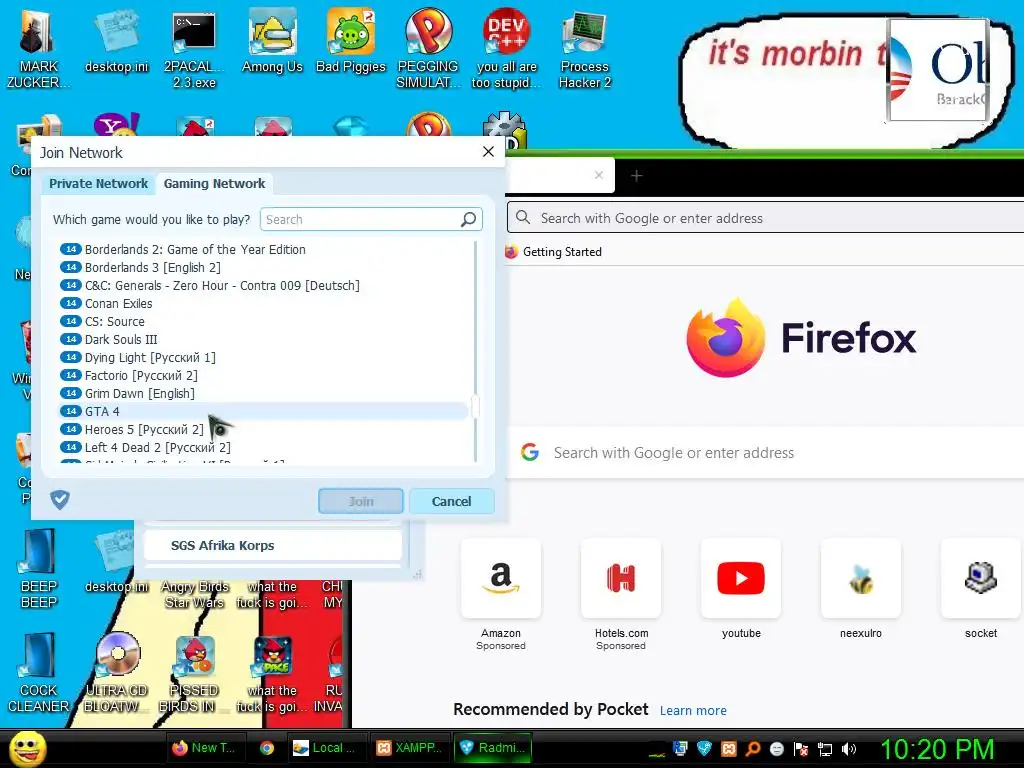Screen dimensions: 1024x768
Task: Switch to the Gaming Network tab
Action: [214, 184]
